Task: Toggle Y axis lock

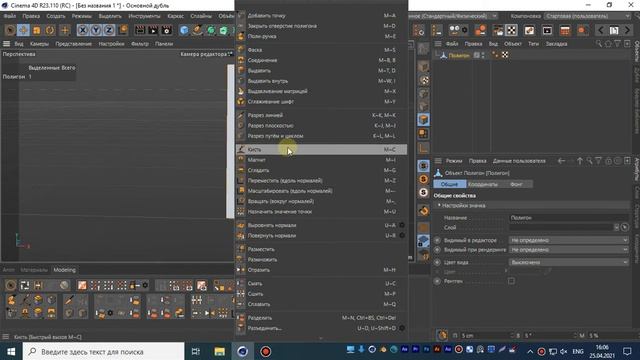Action: coord(96,30)
